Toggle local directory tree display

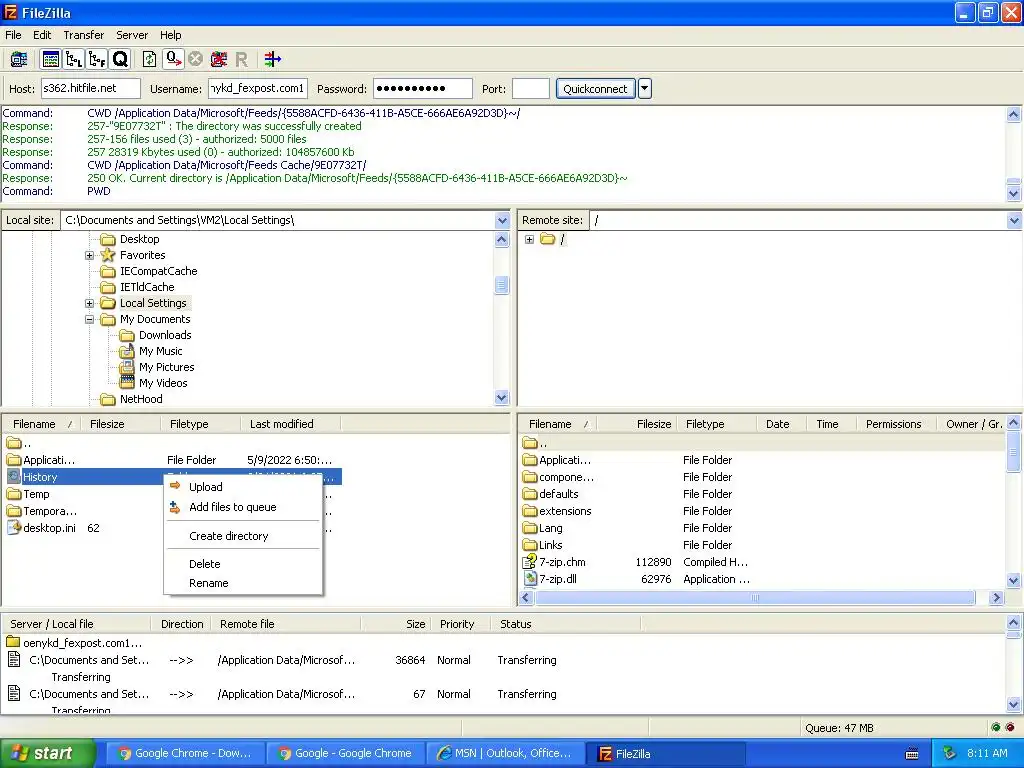click(74, 59)
